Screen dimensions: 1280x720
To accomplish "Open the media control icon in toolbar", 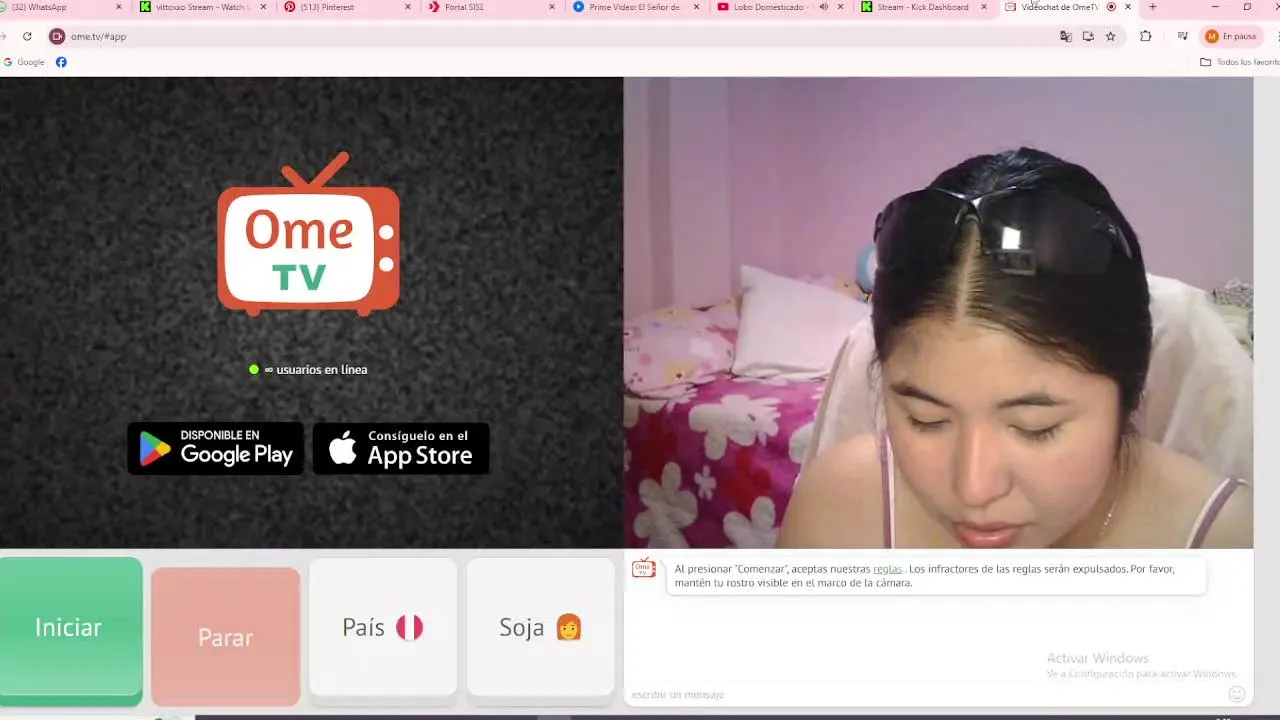I will (x=1183, y=36).
